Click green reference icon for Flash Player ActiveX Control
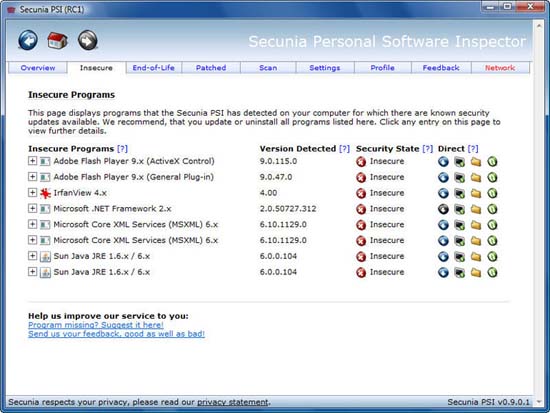 [x=492, y=161]
